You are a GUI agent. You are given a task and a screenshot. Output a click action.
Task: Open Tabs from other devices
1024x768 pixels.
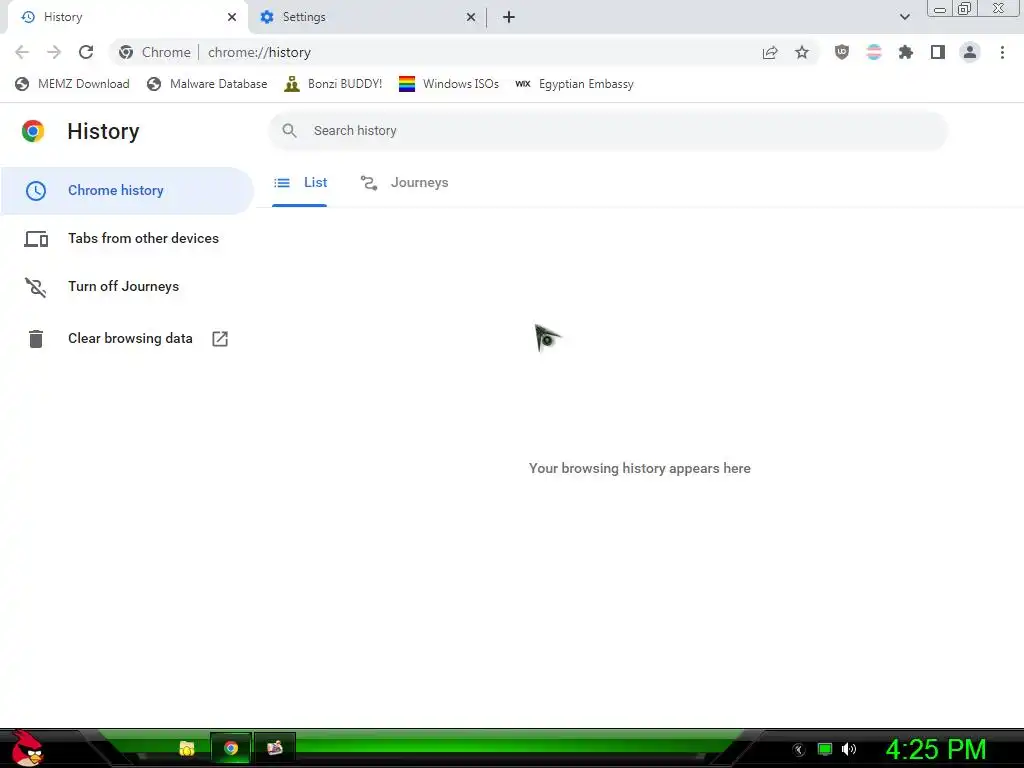click(127, 238)
